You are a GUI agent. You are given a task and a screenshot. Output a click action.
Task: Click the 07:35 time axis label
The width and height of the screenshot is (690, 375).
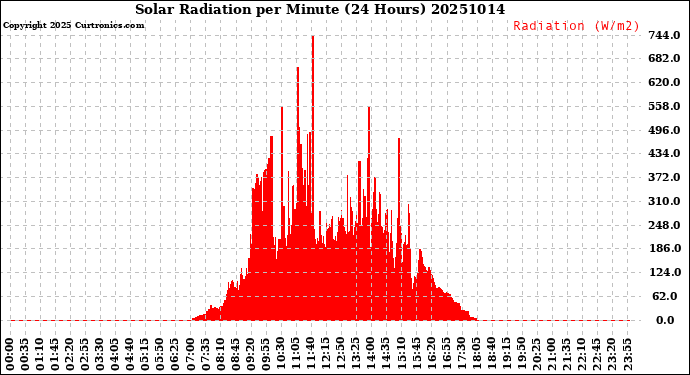(x=206, y=354)
